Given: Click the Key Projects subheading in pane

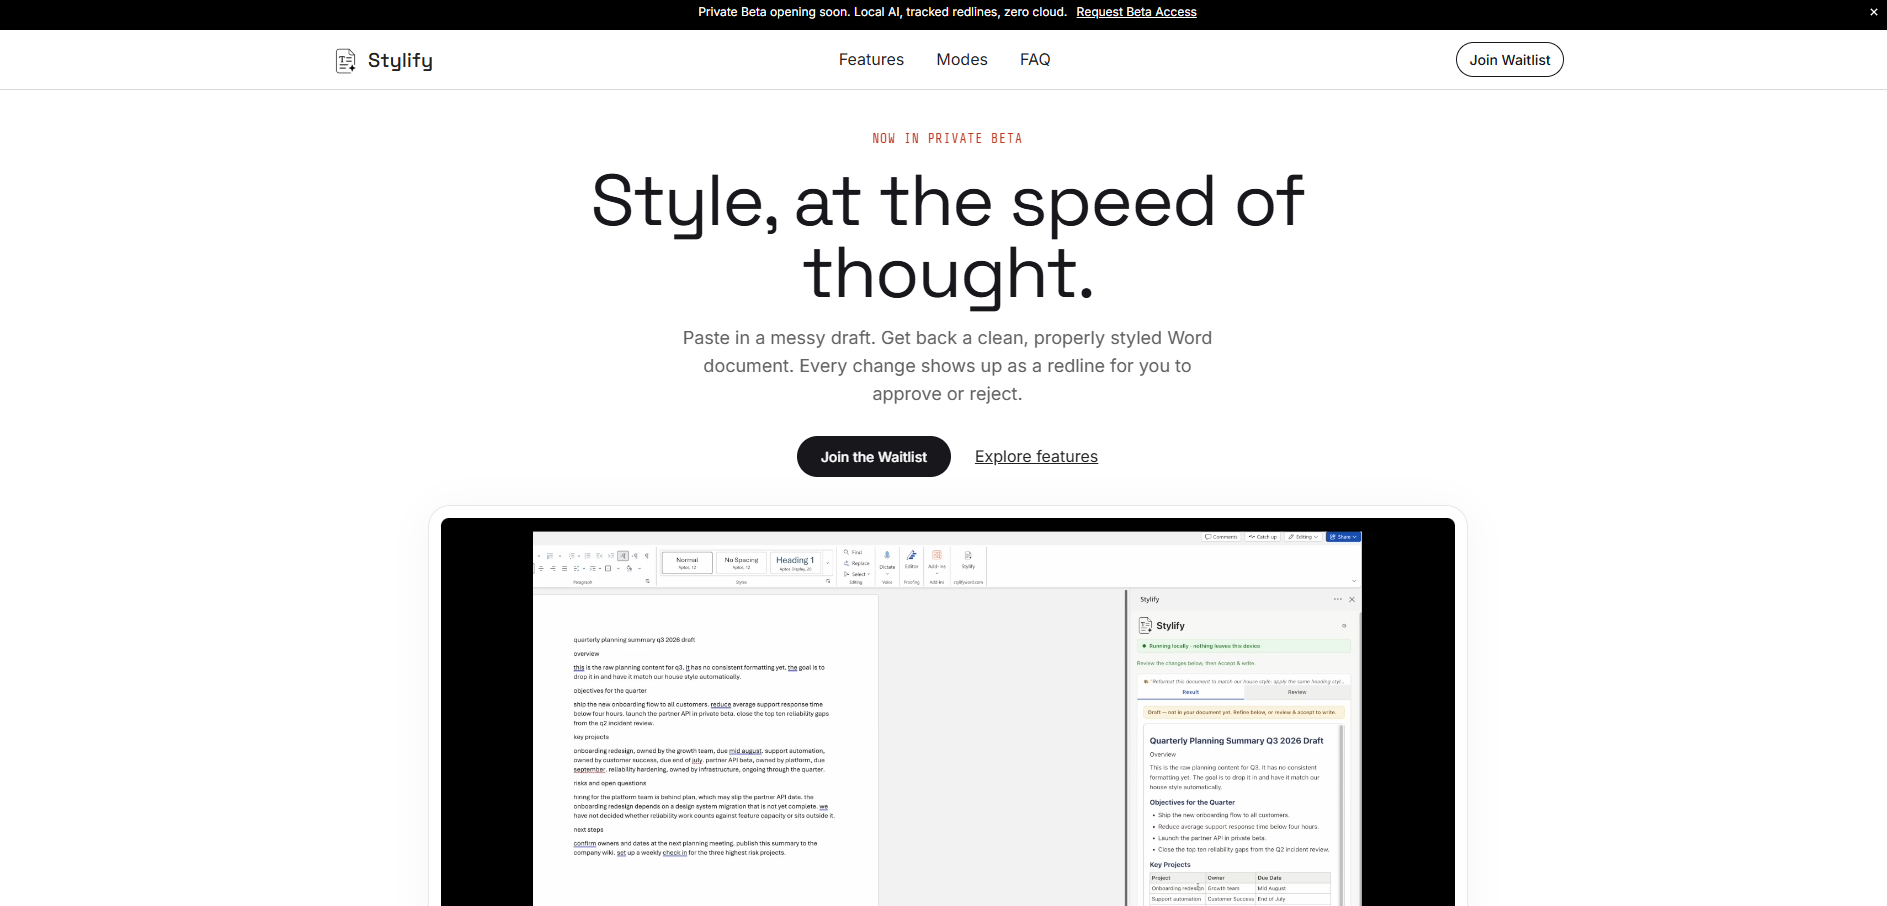Looking at the screenshot, I should pyautogui.click(x=1170, y=864).
